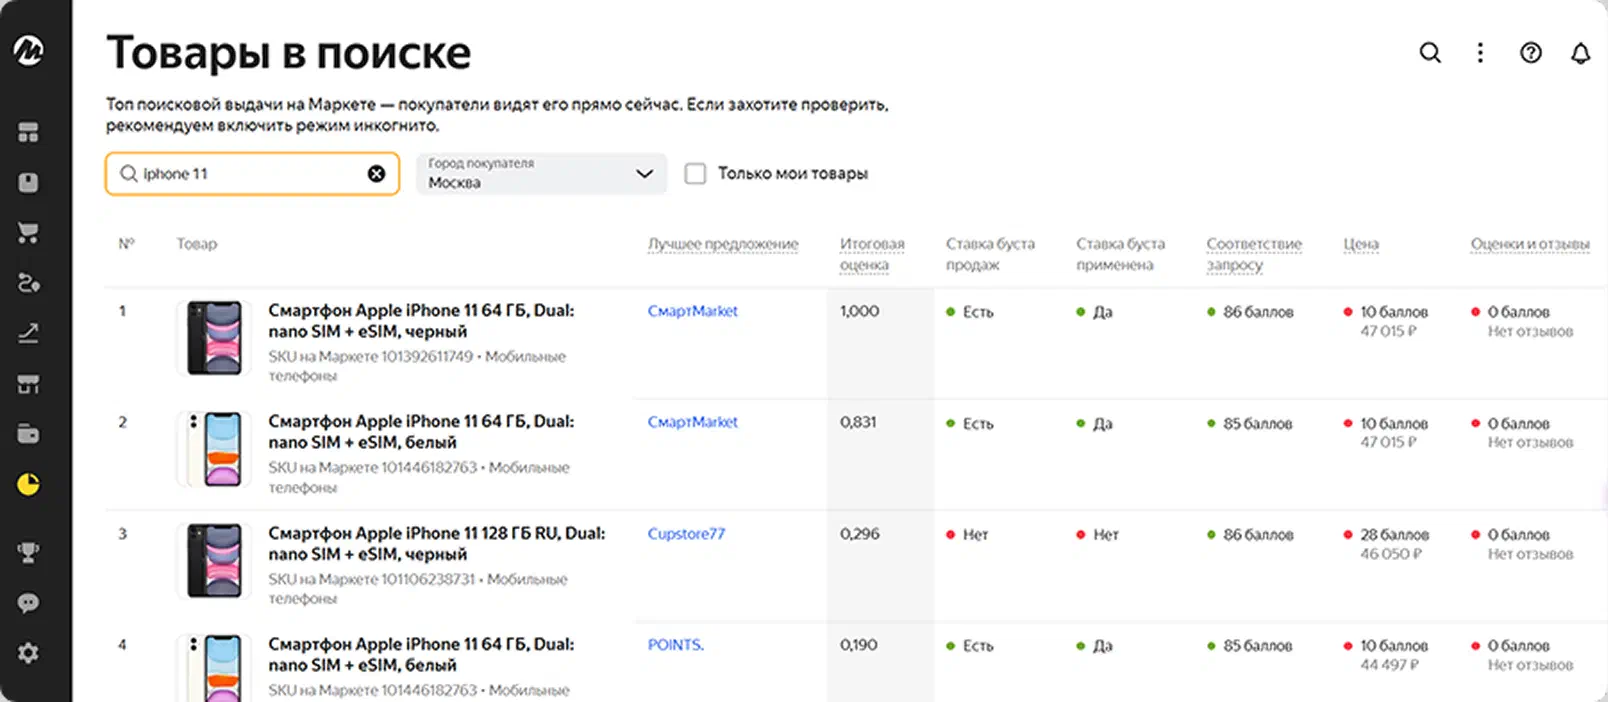This screenshot has width=1608, height=702.
Task: Open the yellow analytics pie chart icon
Action: [x=28, y=485]
